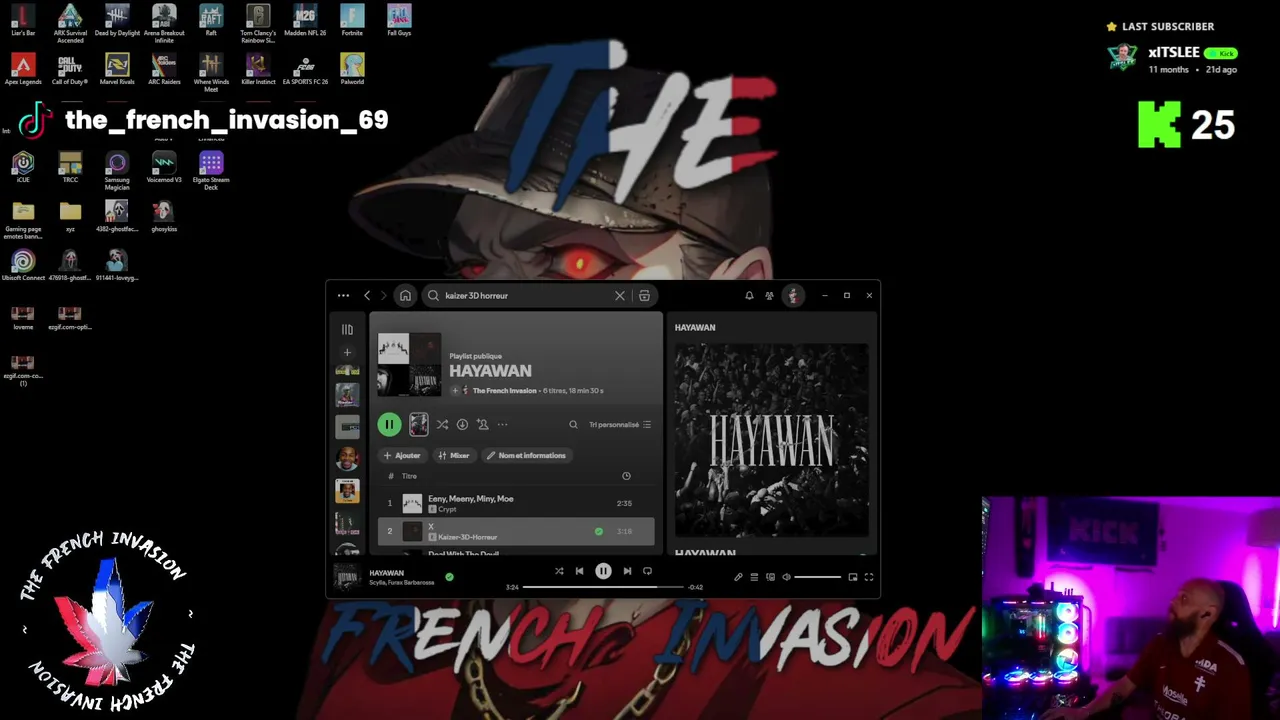Select the Apex Legends desktop shortcut
This screenshot has height=720, width=1280.
click(23, 69)
